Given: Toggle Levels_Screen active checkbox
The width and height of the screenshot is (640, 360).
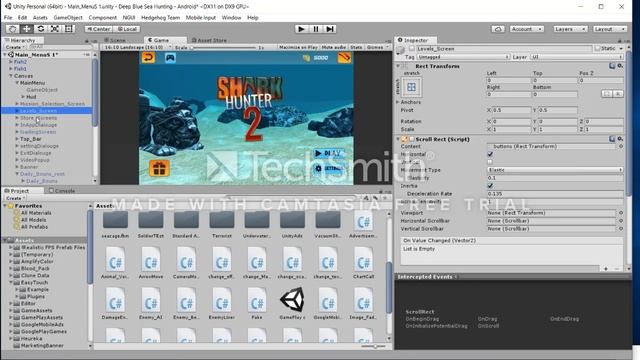Looking at the screenshot, I should click(x=412, y=49).
